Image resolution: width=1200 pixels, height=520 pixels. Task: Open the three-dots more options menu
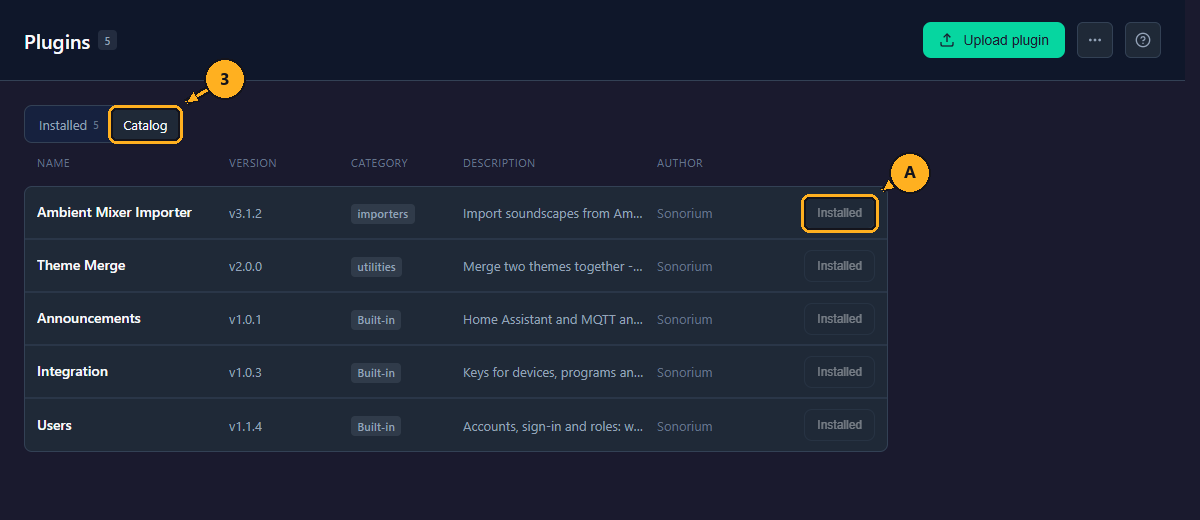tap(1095, 40)
